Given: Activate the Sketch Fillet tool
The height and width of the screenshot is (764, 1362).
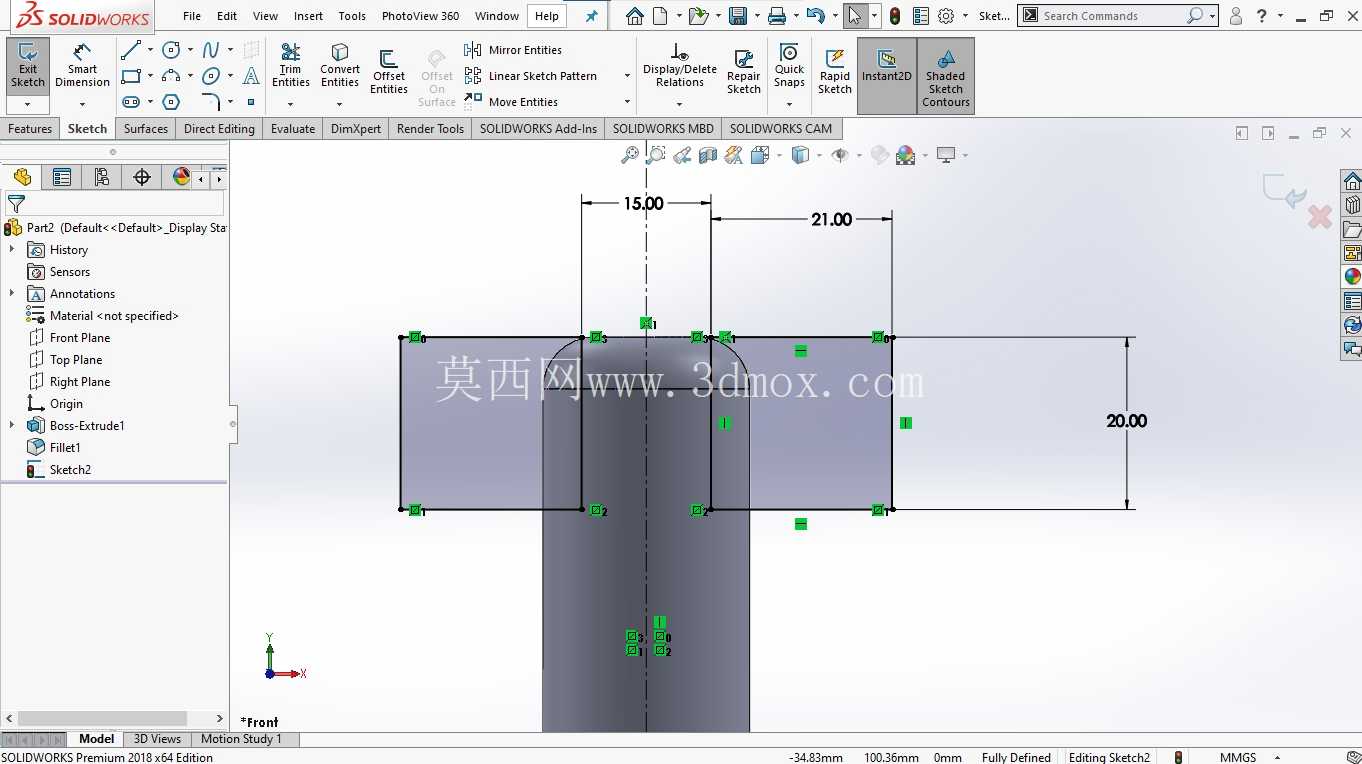Looking at the screenshot, I should pyautogui.click(x=211, y=102).
